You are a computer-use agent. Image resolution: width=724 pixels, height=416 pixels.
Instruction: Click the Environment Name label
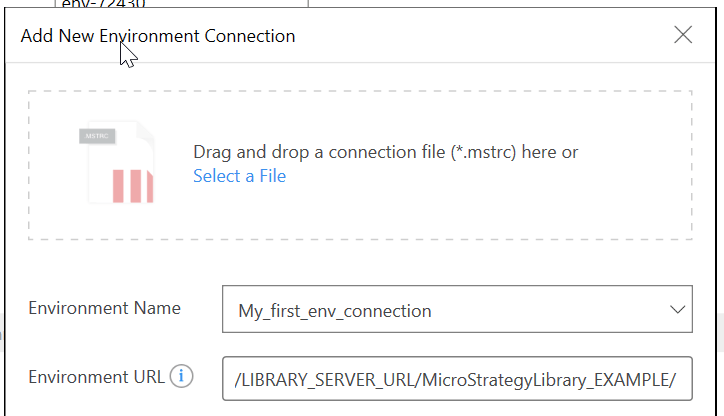point(104,308)
